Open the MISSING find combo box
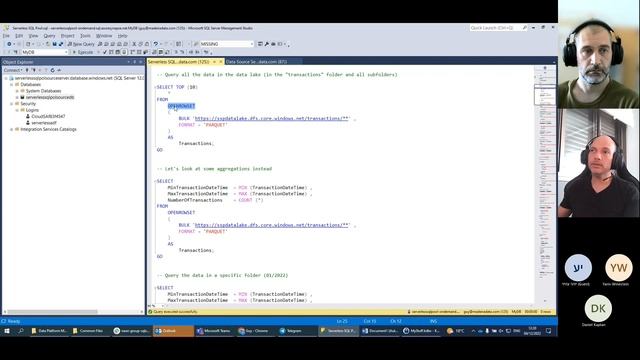 coord(227,44)
